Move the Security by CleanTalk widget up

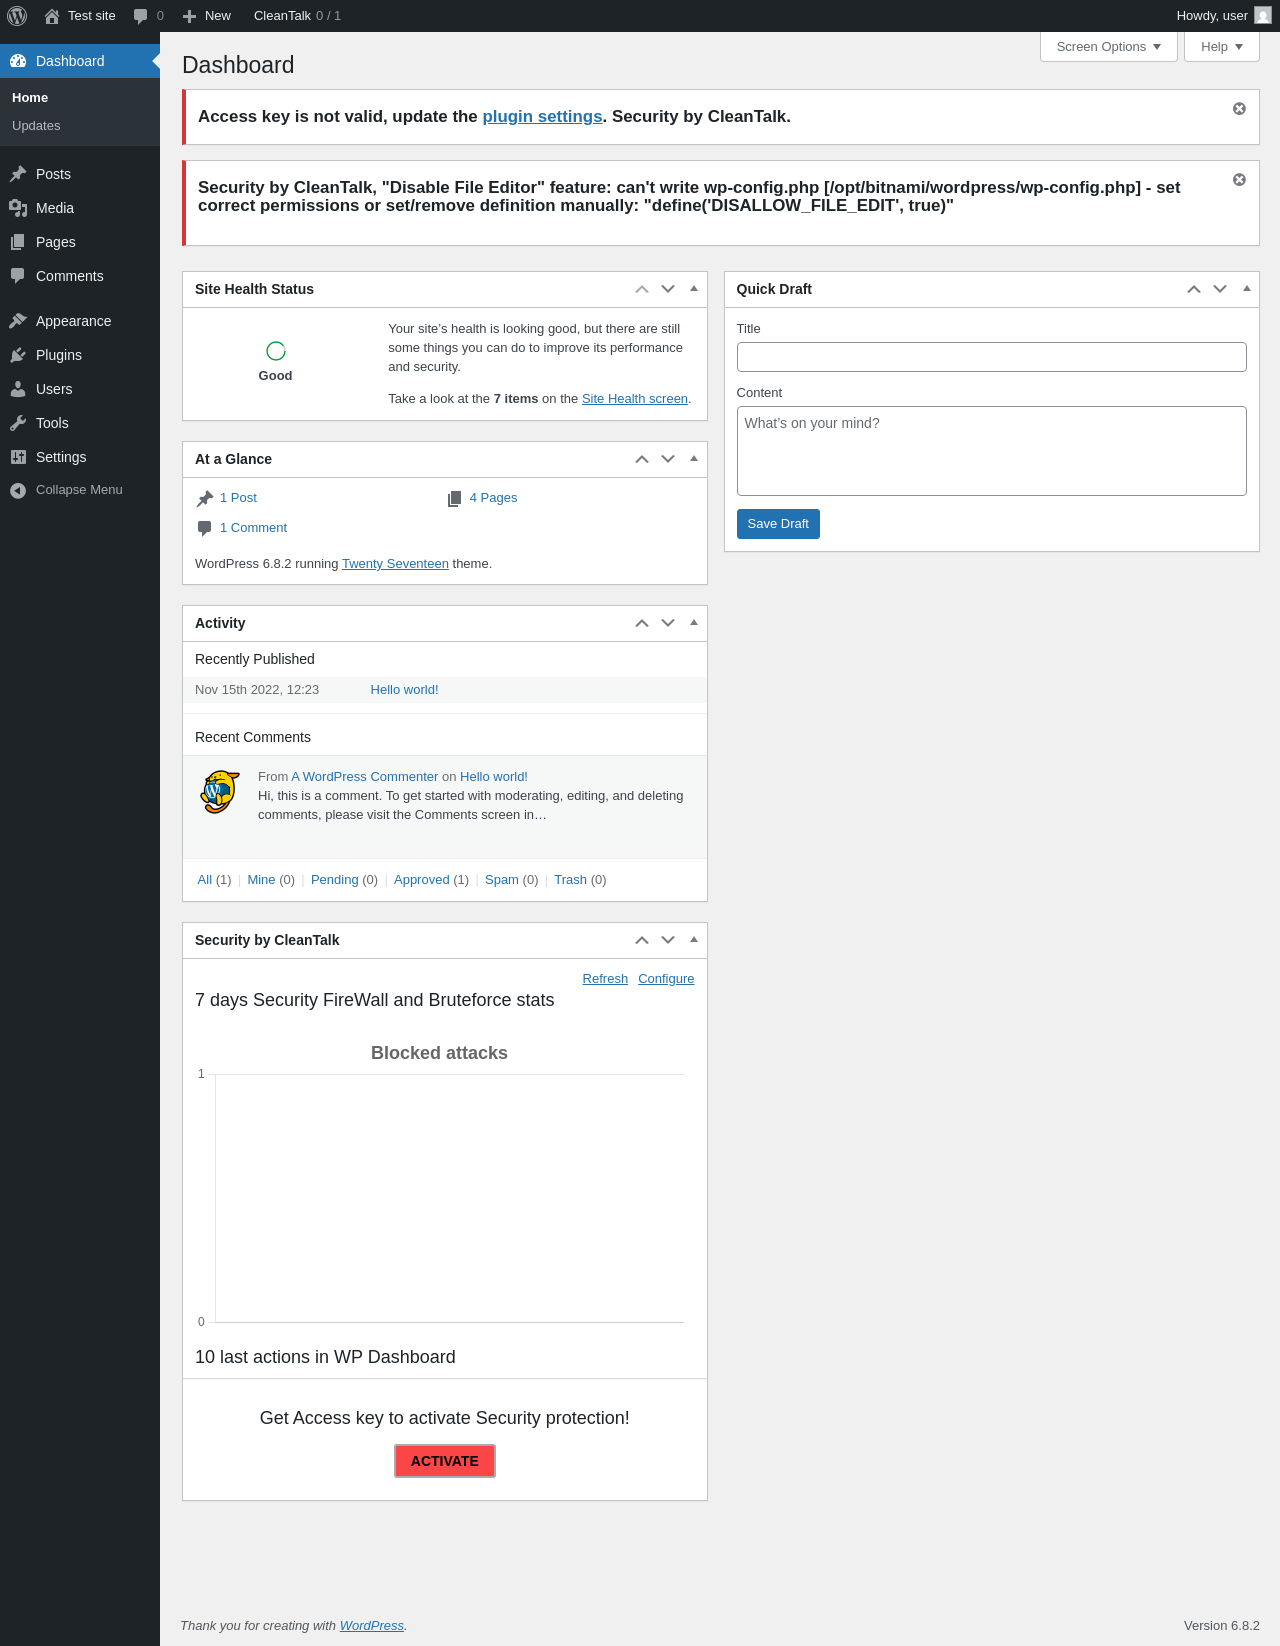642,940
